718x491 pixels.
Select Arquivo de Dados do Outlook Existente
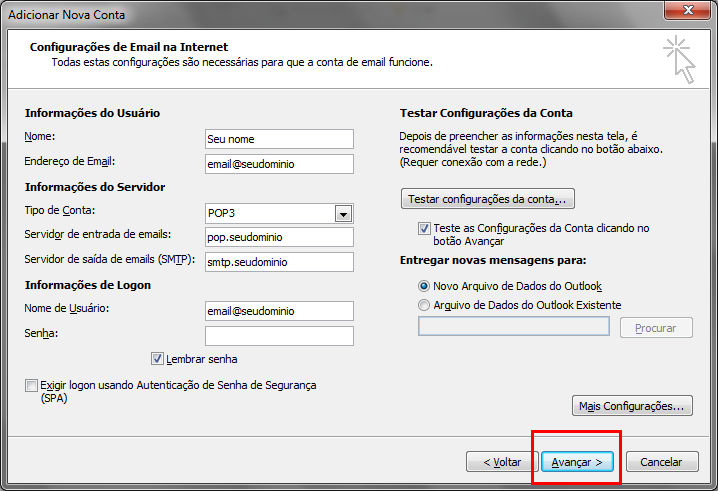(425, 305)
